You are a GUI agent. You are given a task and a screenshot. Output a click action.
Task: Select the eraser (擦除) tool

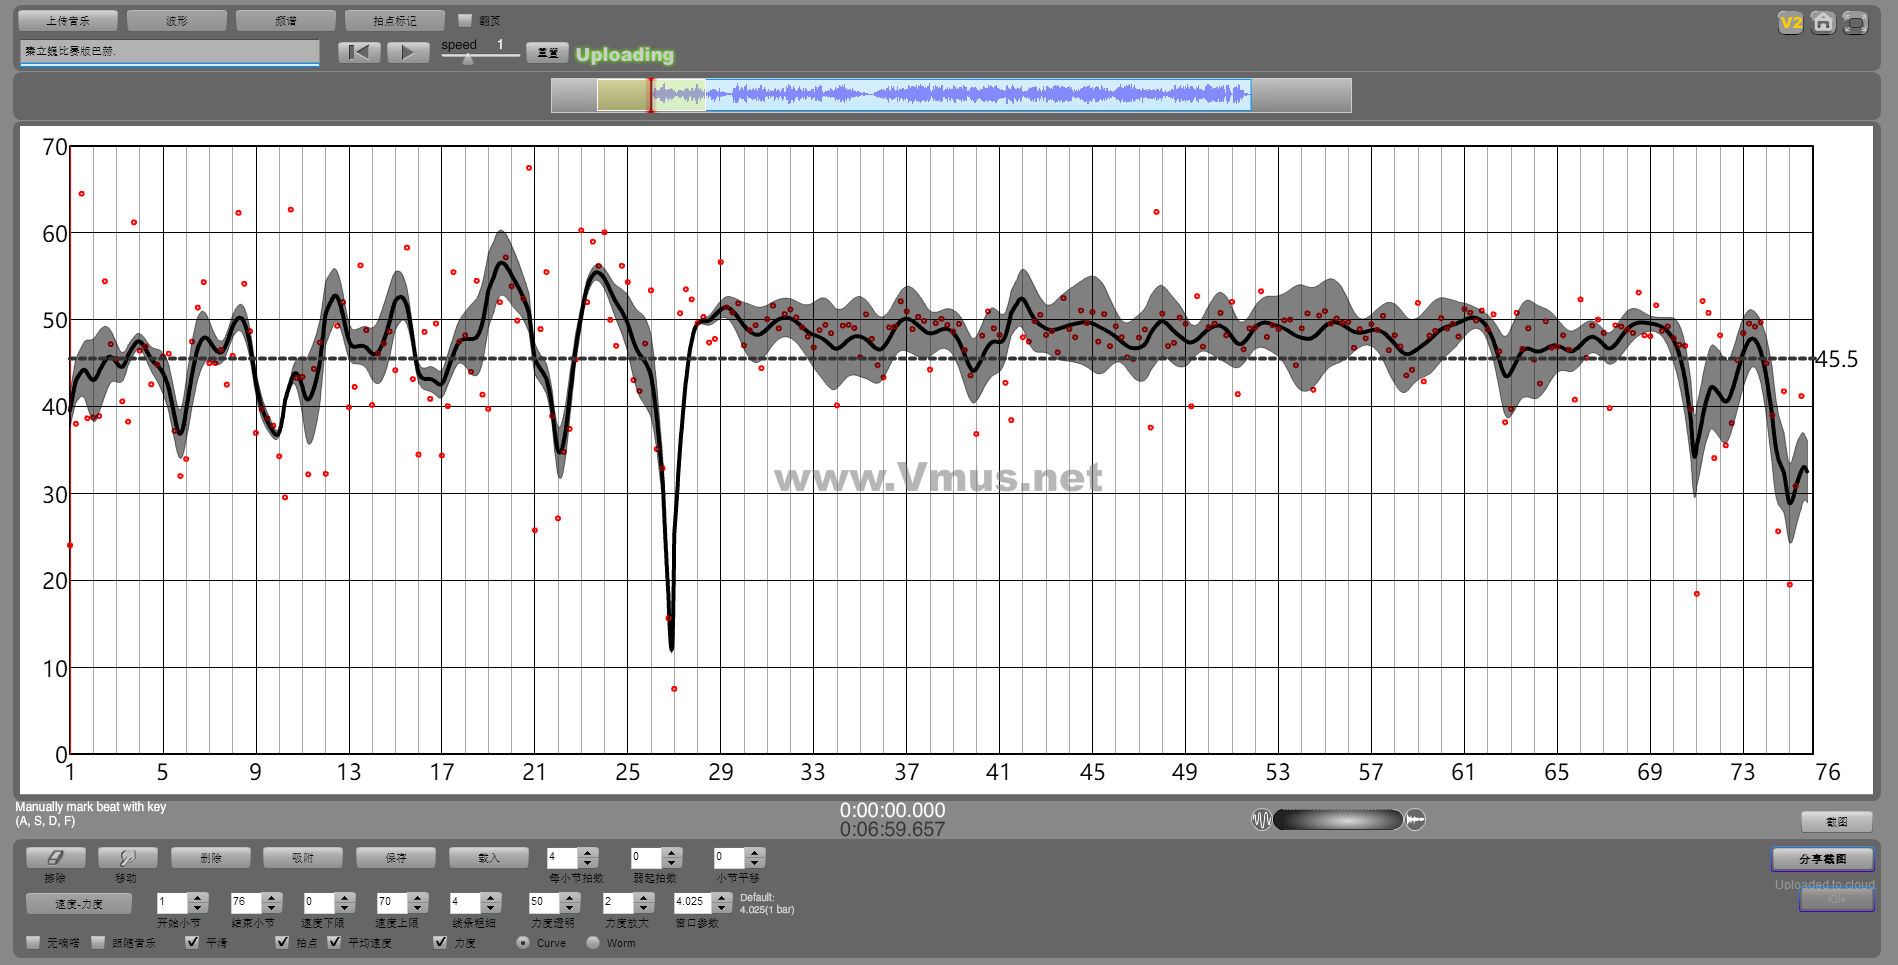click(x=55, y=858)
